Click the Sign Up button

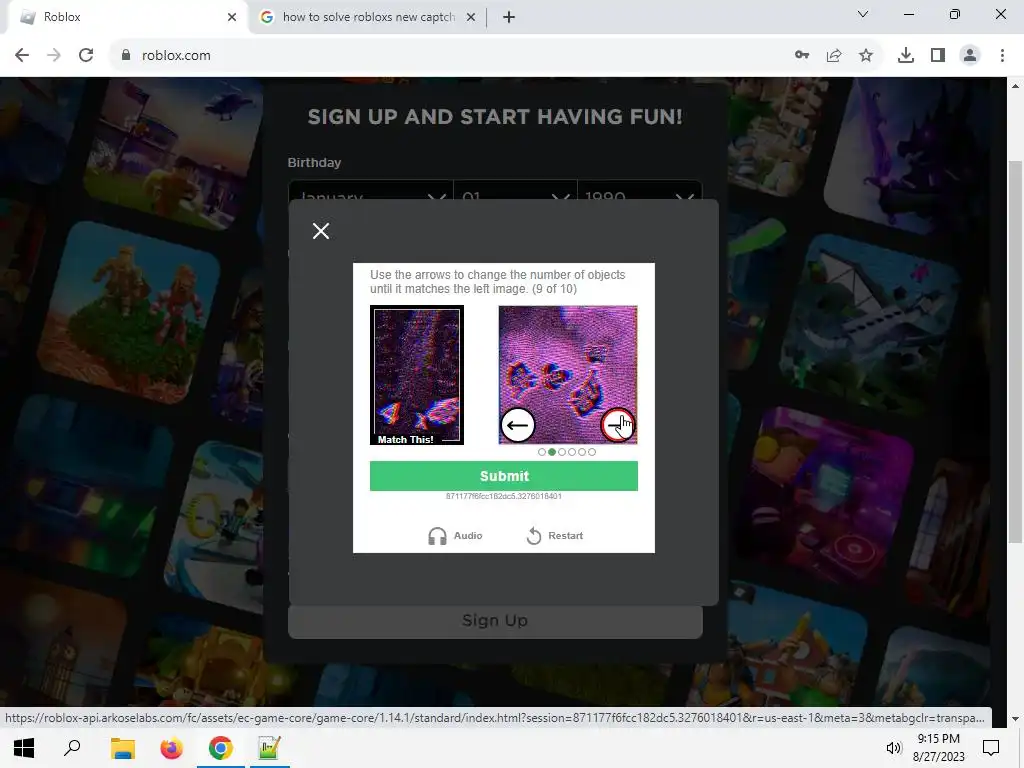point(495,620)
